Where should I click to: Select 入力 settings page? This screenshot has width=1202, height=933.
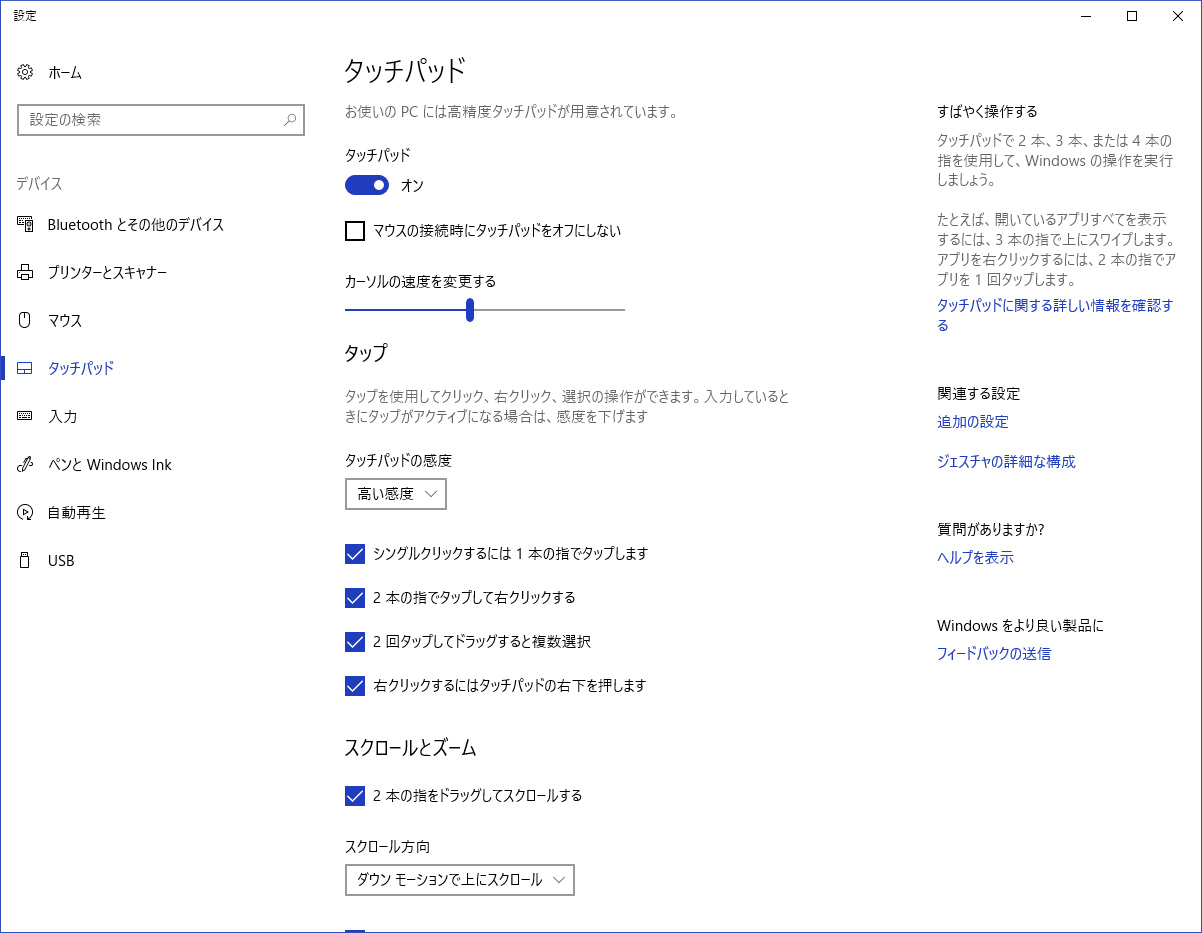pyautogui.click(x=63, y=417)
